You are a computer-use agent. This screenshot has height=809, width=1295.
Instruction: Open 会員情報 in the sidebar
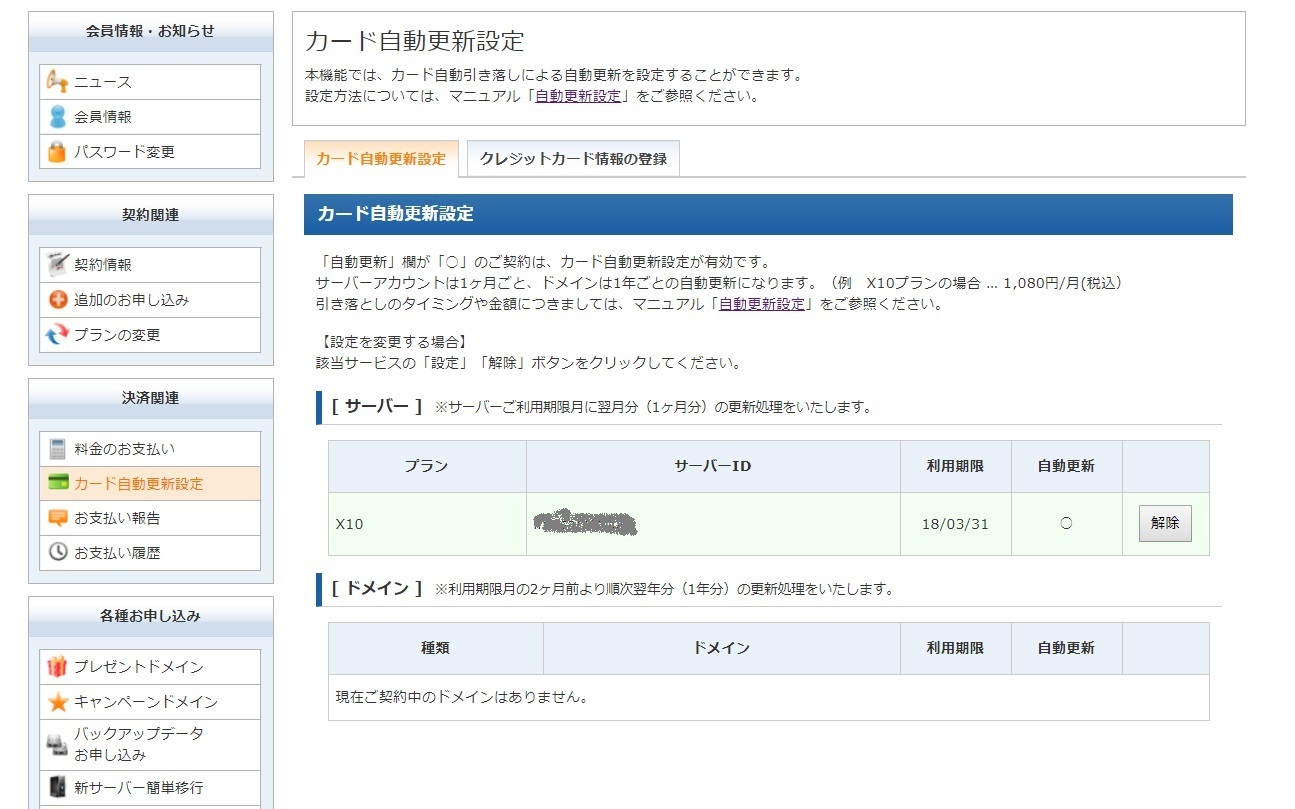pyautogui.click(x=150, y=117)
